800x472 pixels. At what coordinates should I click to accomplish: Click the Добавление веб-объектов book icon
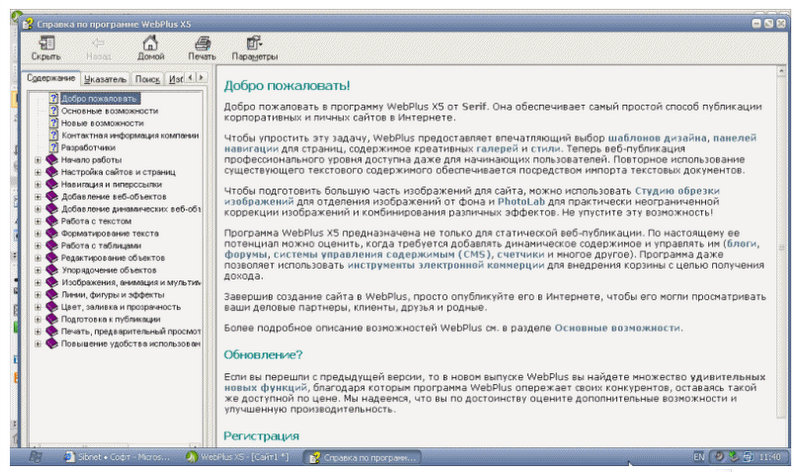52,196
